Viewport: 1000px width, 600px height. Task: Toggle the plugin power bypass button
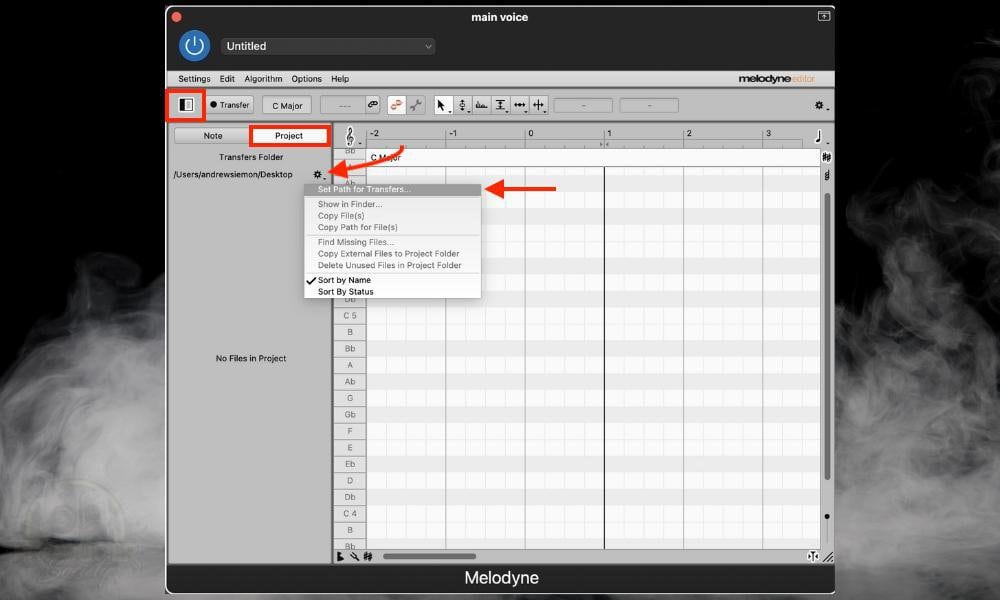[x=195, y=46]
